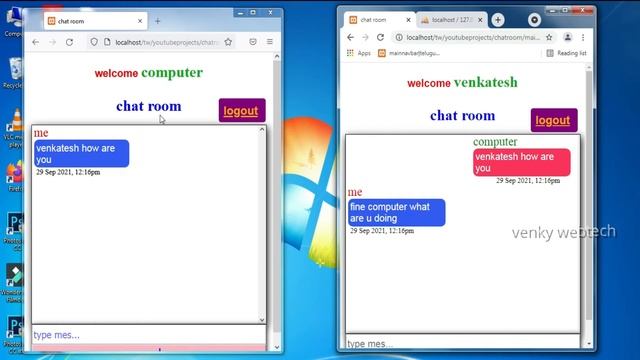The image size is (640, 360).
Task: Go back in the Chrome window
Action: click(350, 37)
